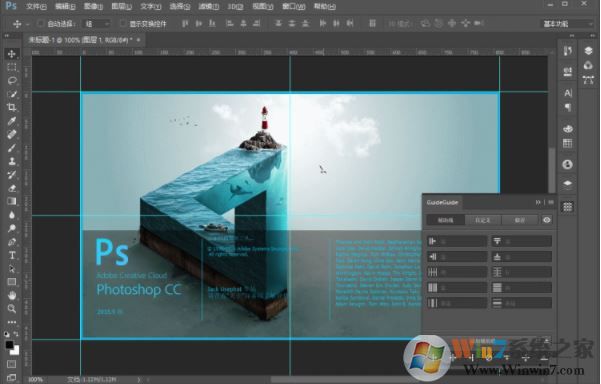
Task: Collapse the GuideGuide panel double arrow
Action: tap(538, 202)
